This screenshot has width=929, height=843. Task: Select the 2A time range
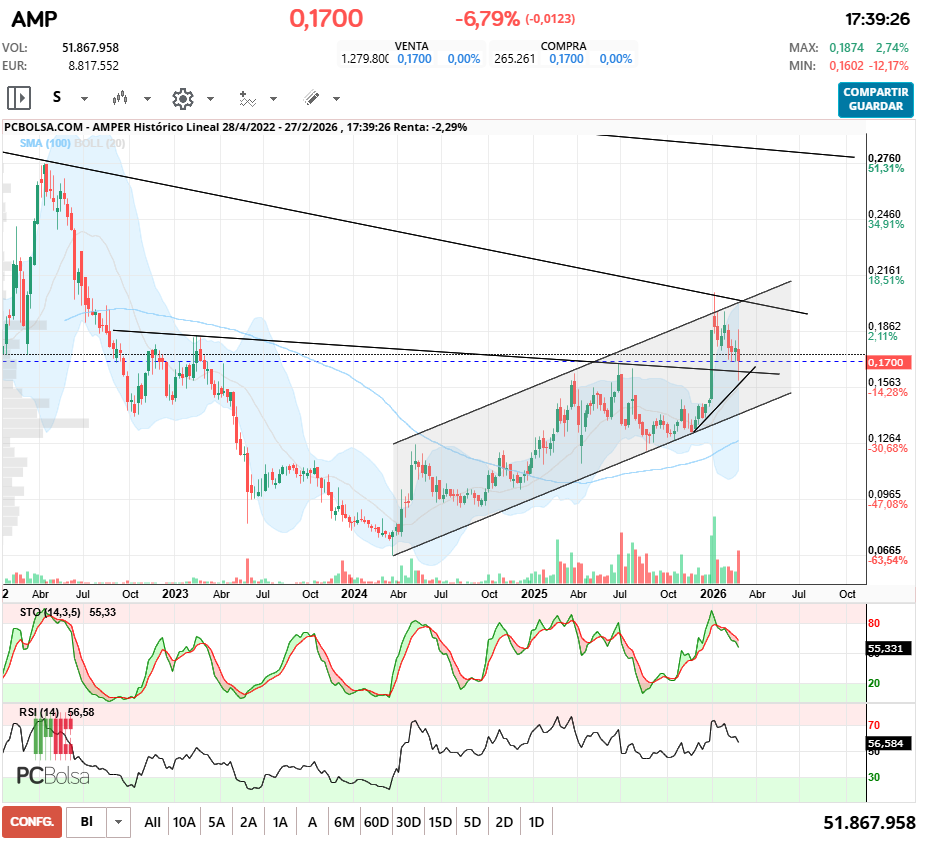248,822
